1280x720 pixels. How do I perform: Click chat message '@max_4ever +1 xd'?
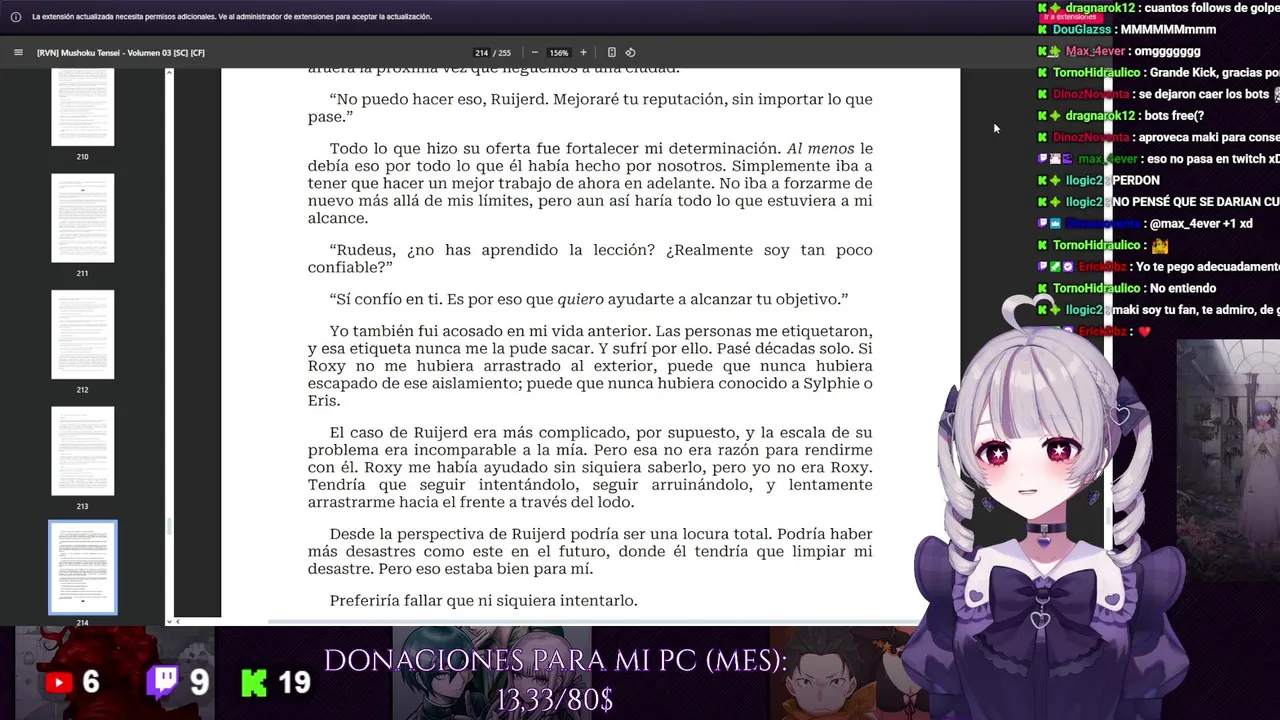click(x=1200, y=224)
